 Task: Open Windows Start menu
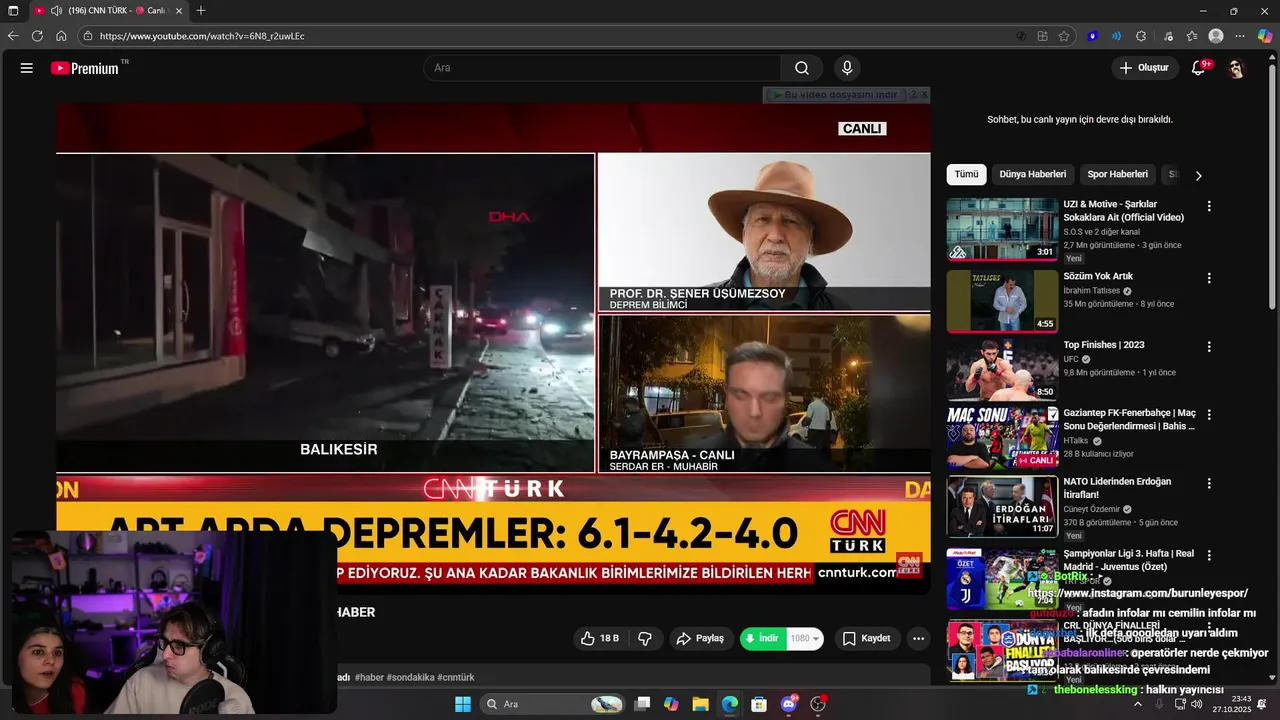[463, 704]
